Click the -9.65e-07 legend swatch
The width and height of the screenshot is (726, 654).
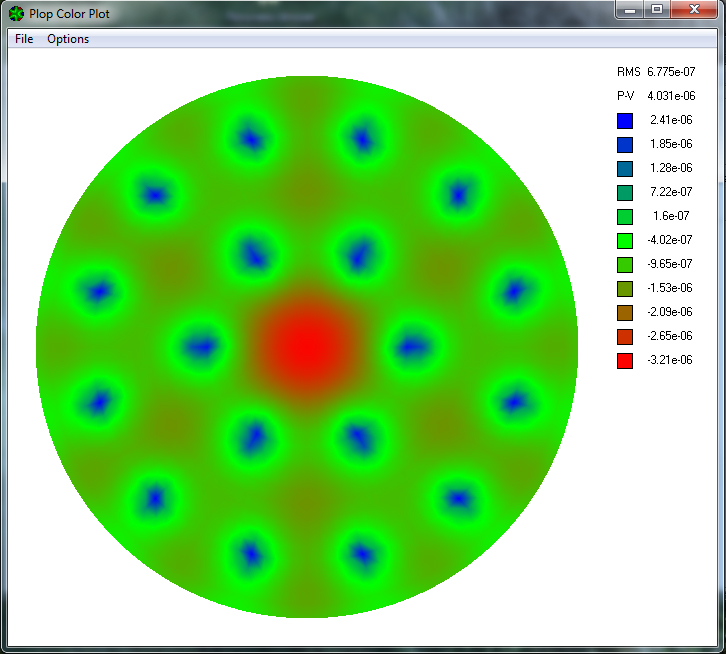tap(625, 265)
